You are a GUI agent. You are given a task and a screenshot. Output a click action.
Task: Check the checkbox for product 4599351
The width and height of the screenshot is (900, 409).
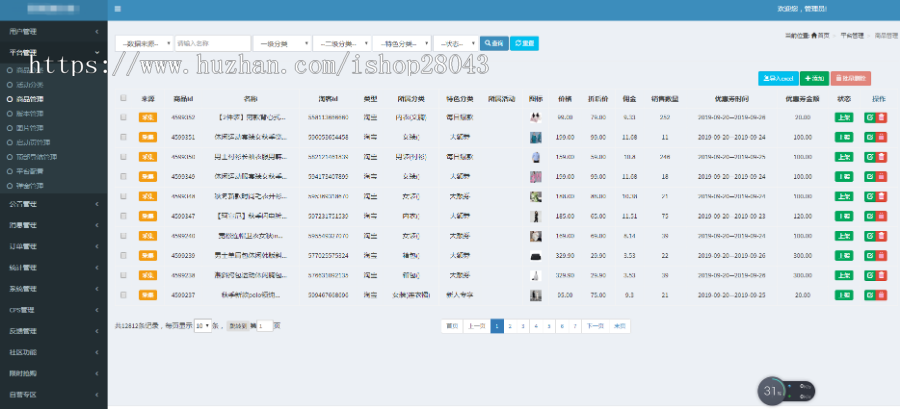(124, 135)
